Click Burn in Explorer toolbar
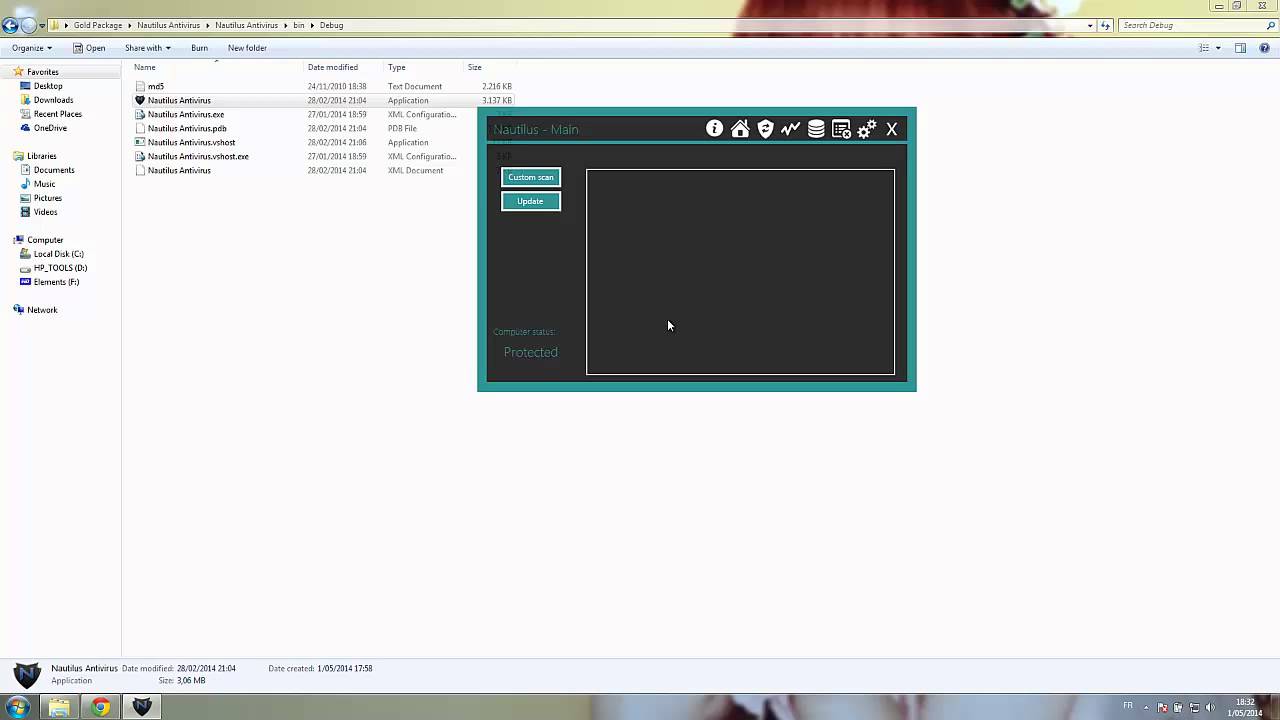The height and width of the screenshot is (720, 1280). click(x=199, y=48)
